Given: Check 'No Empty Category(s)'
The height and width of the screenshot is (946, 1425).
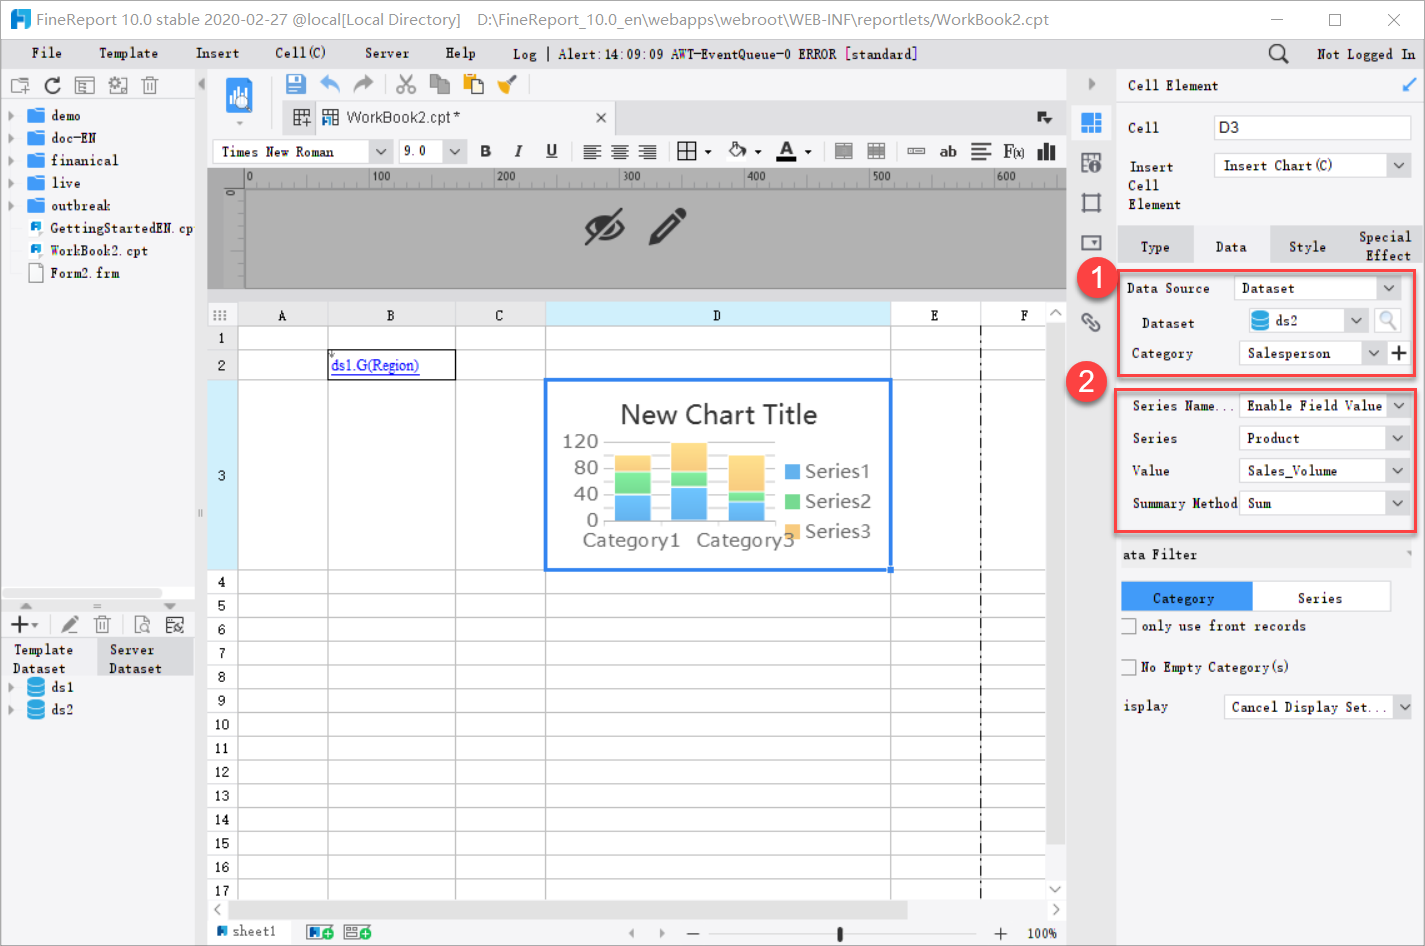Looking at the screenshot, I should pos(1130,667).
